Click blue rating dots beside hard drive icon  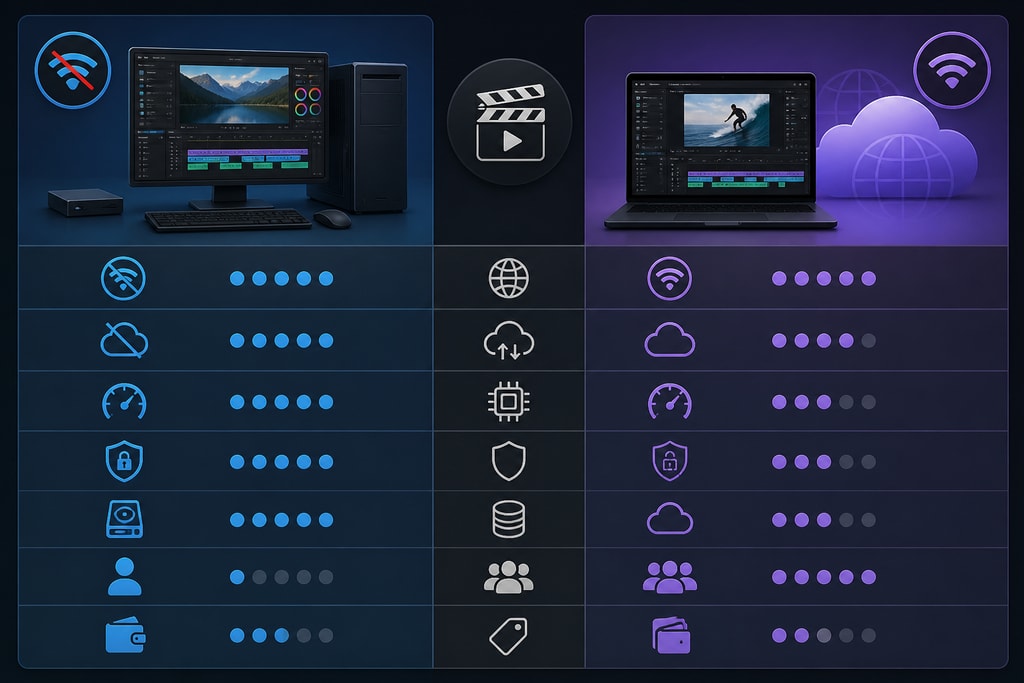tap(281, 520)
